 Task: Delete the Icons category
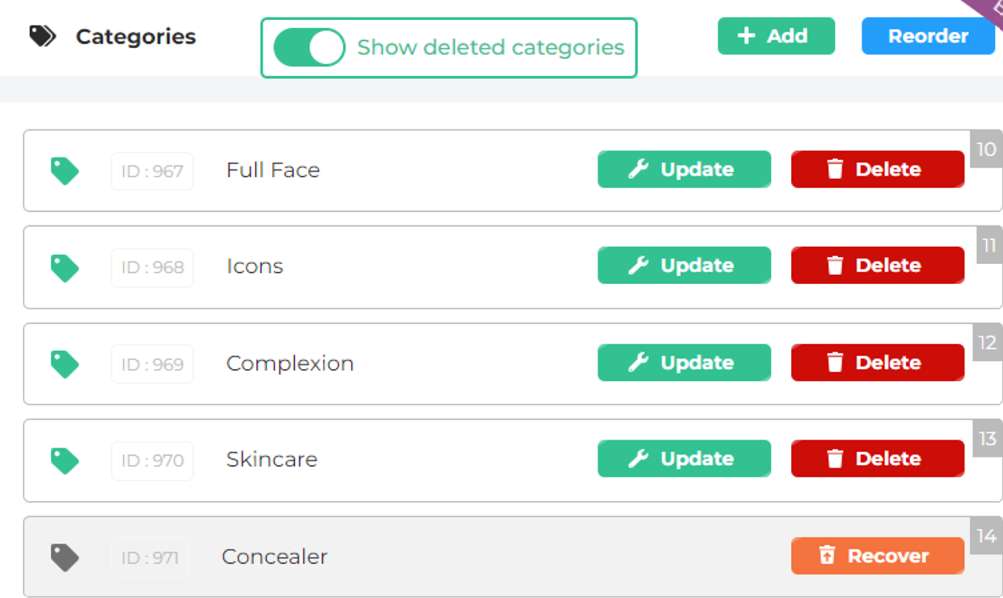coord(877,266)
